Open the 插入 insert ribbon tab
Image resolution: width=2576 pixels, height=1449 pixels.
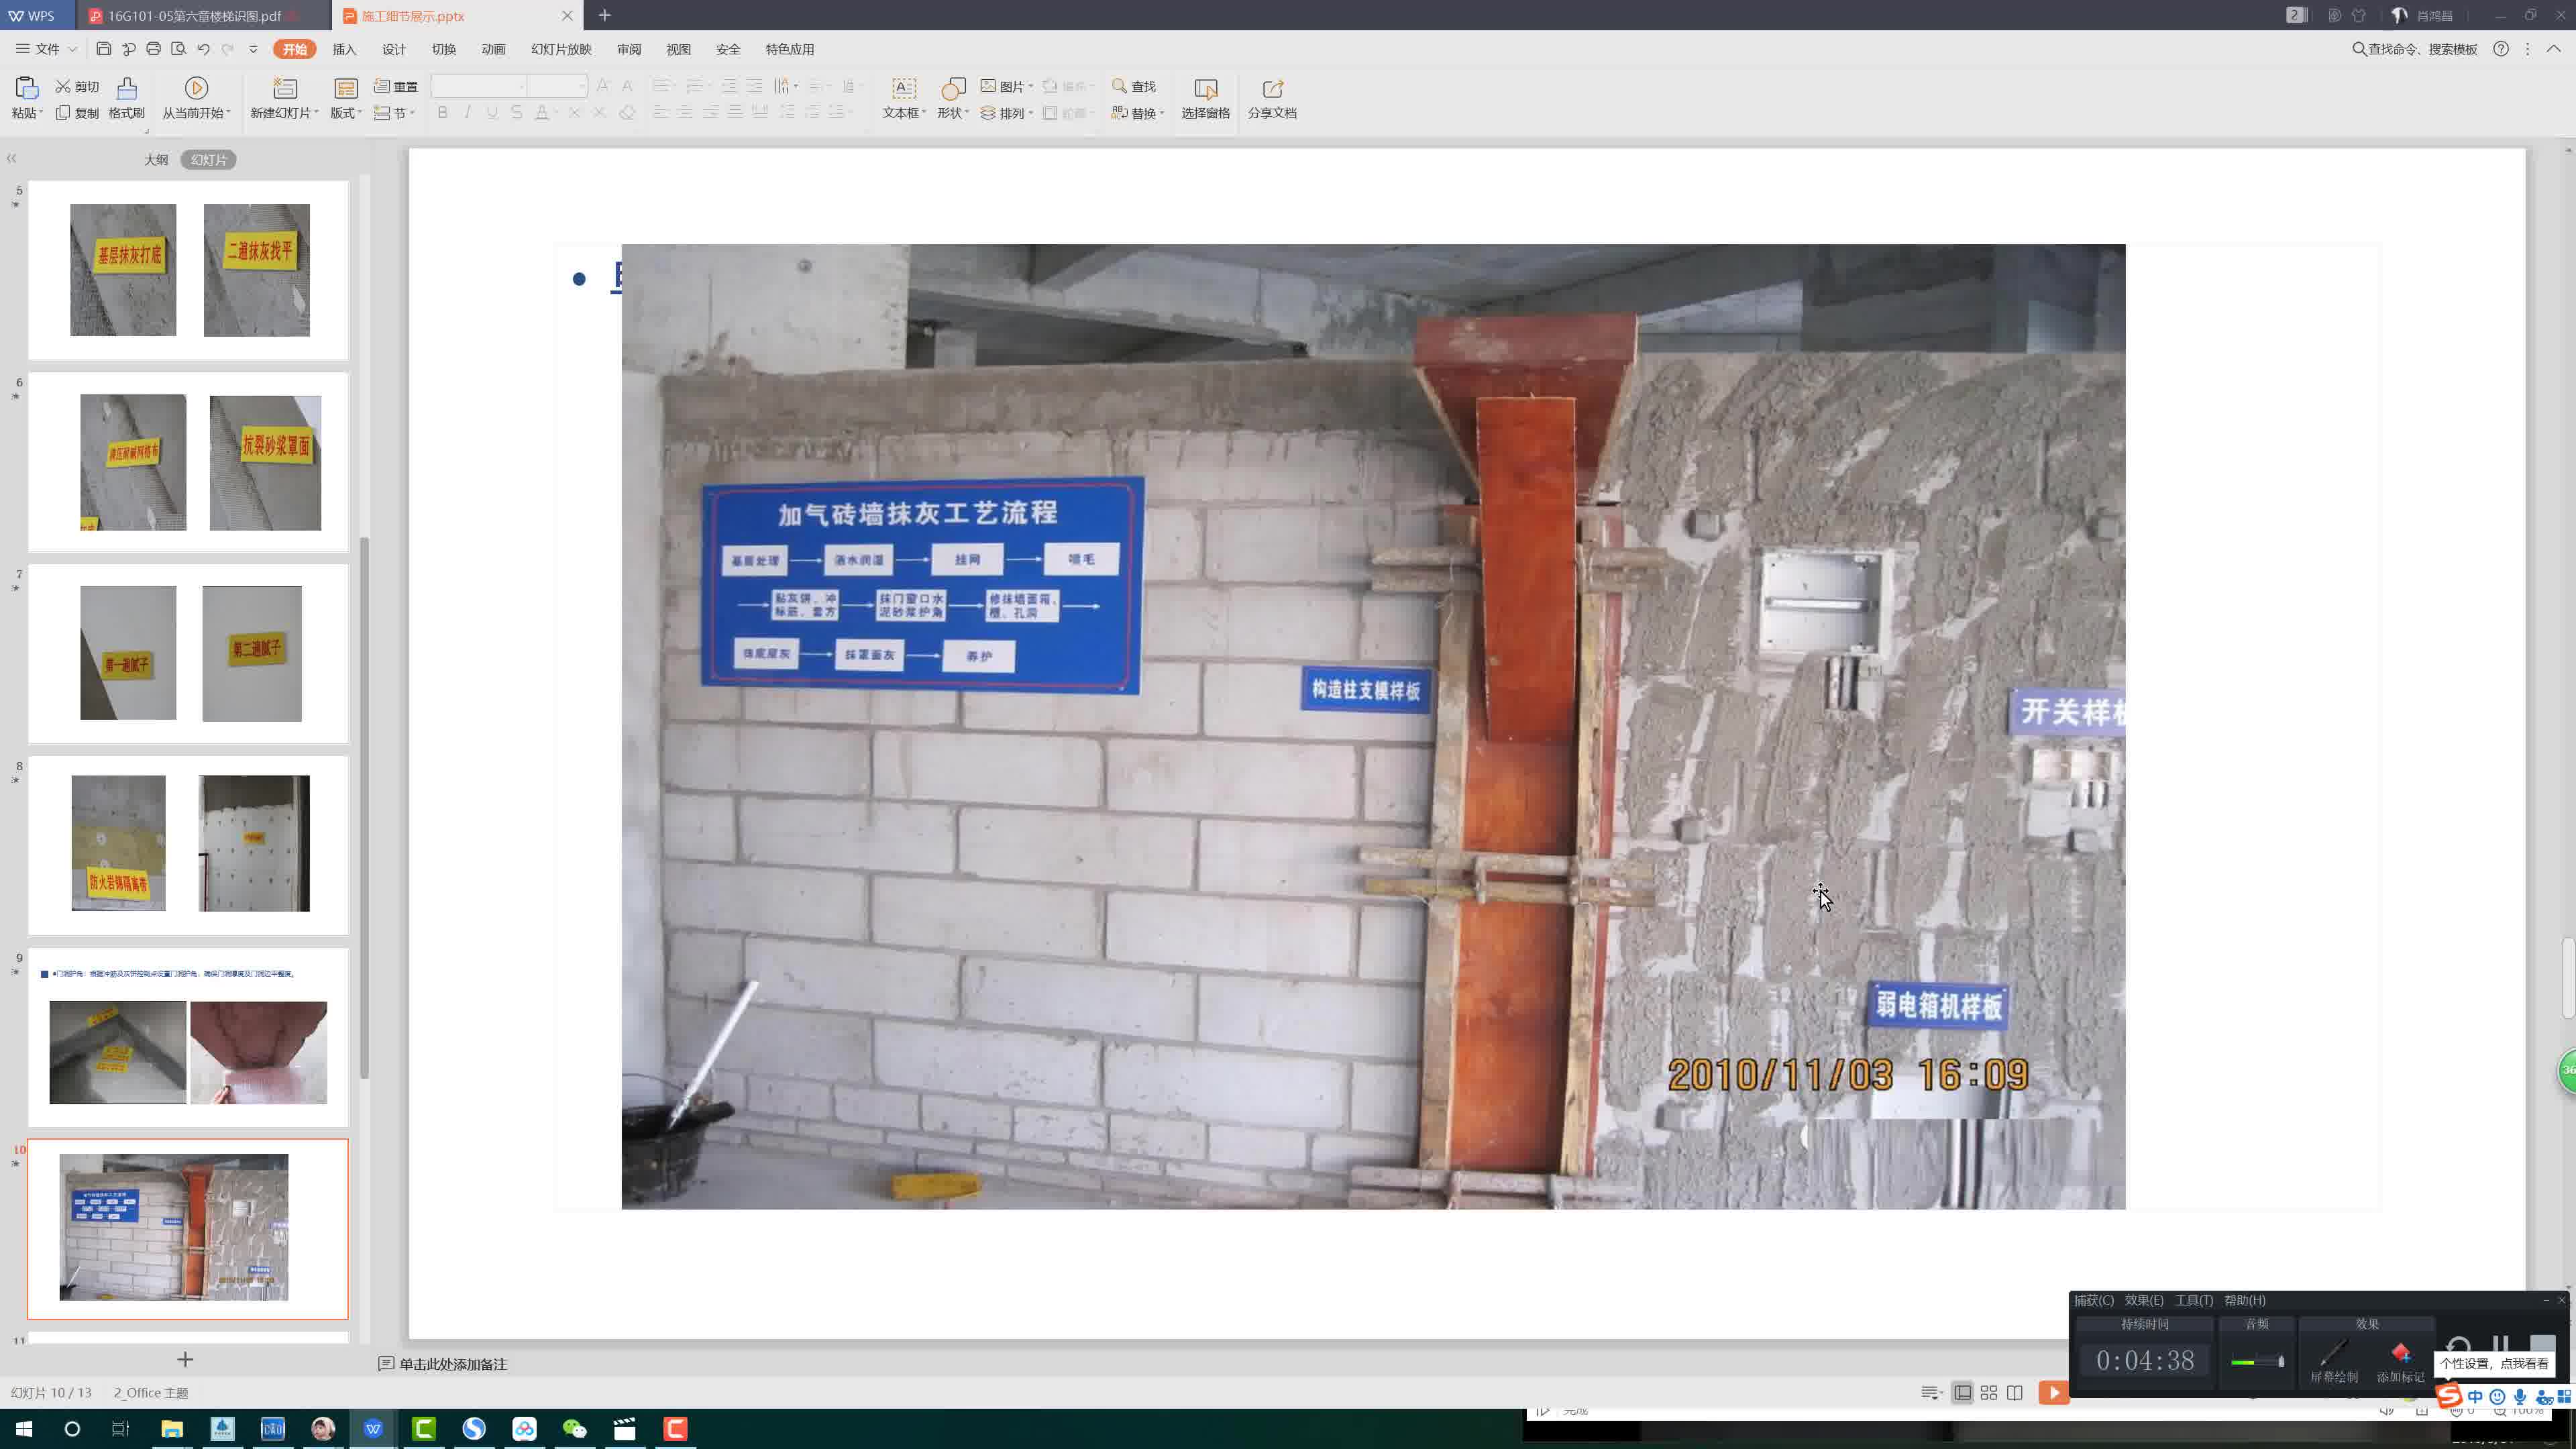click(344, 49)
